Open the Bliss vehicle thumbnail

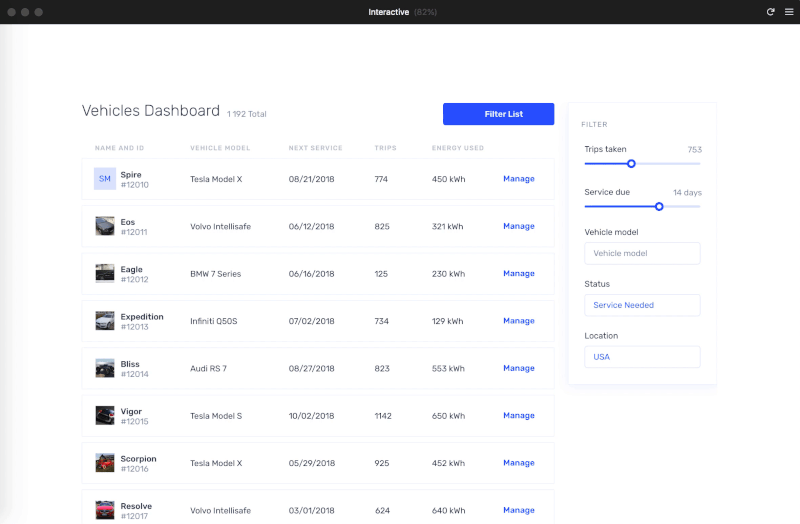105,368
